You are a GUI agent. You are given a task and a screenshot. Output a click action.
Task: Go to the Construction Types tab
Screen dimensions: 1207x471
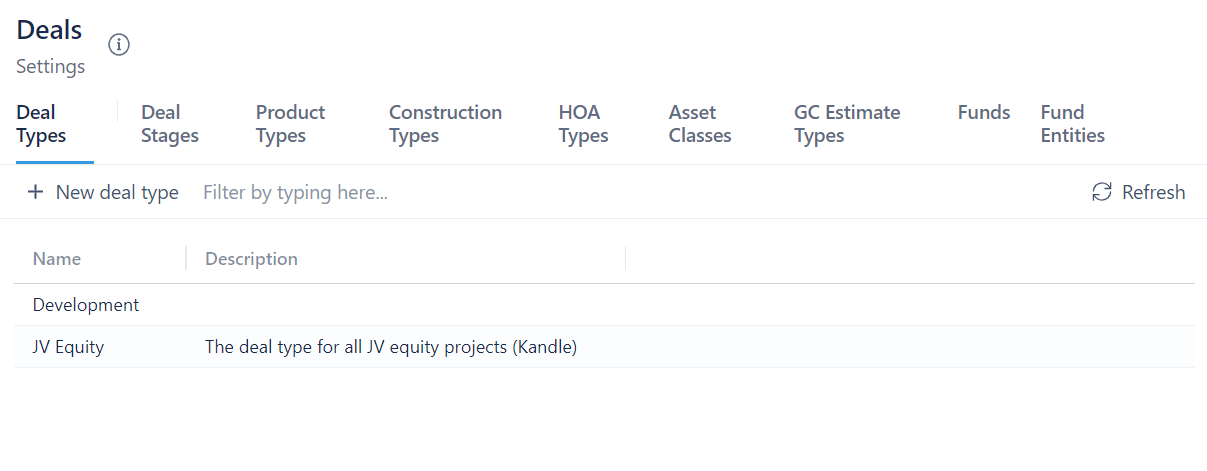(x=445, y=124)
